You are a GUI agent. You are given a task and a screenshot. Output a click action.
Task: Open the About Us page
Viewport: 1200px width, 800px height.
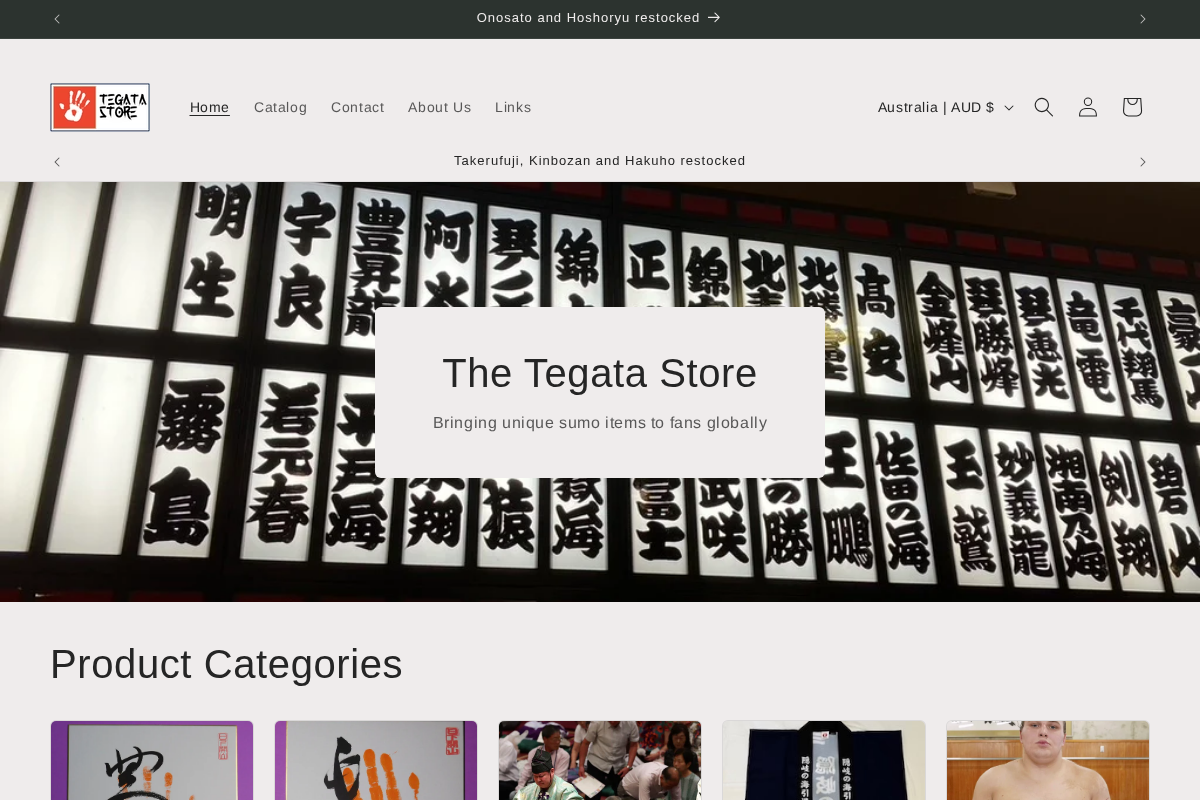click(439, 107)
